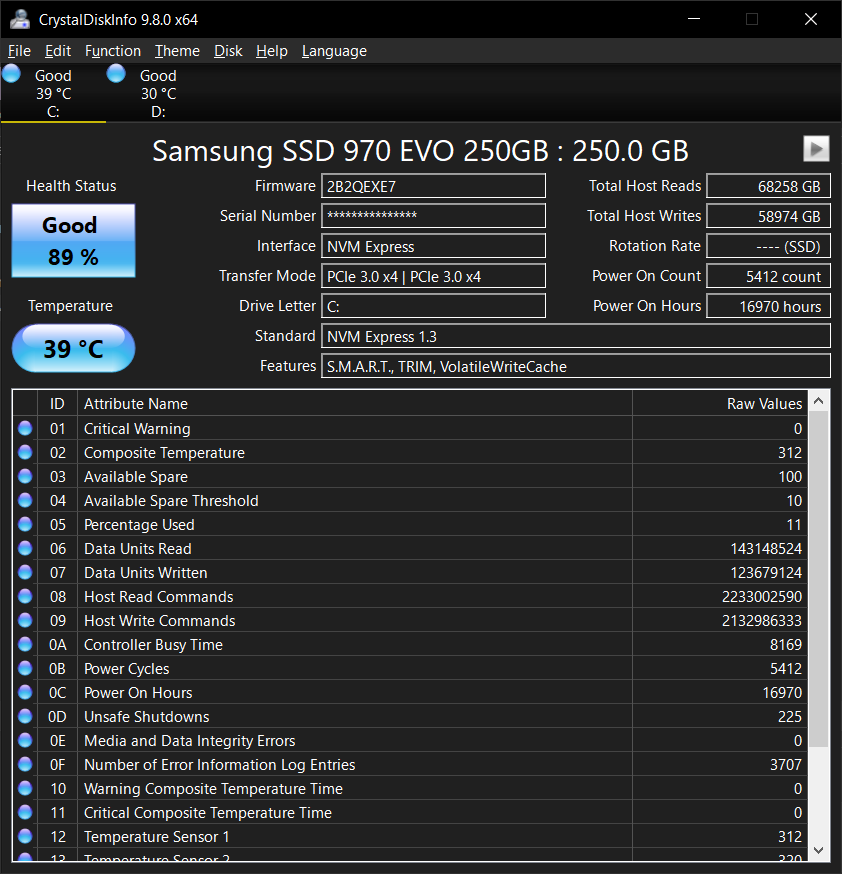Click status orb for Available Spare row
Viewport: 842px width, 874px height.
25,476
